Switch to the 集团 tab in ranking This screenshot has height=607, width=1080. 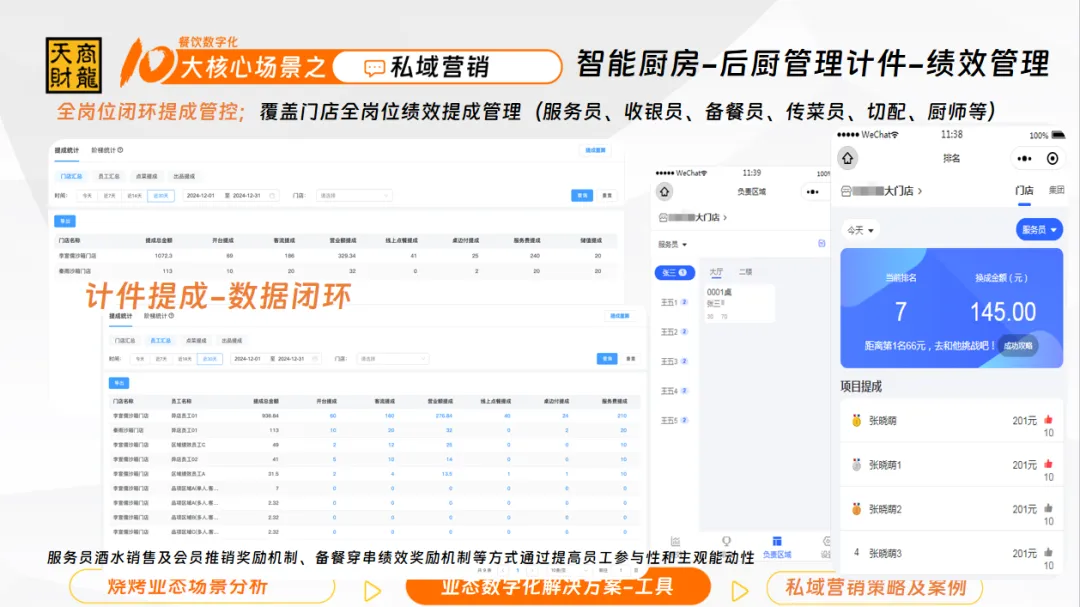1056,190
